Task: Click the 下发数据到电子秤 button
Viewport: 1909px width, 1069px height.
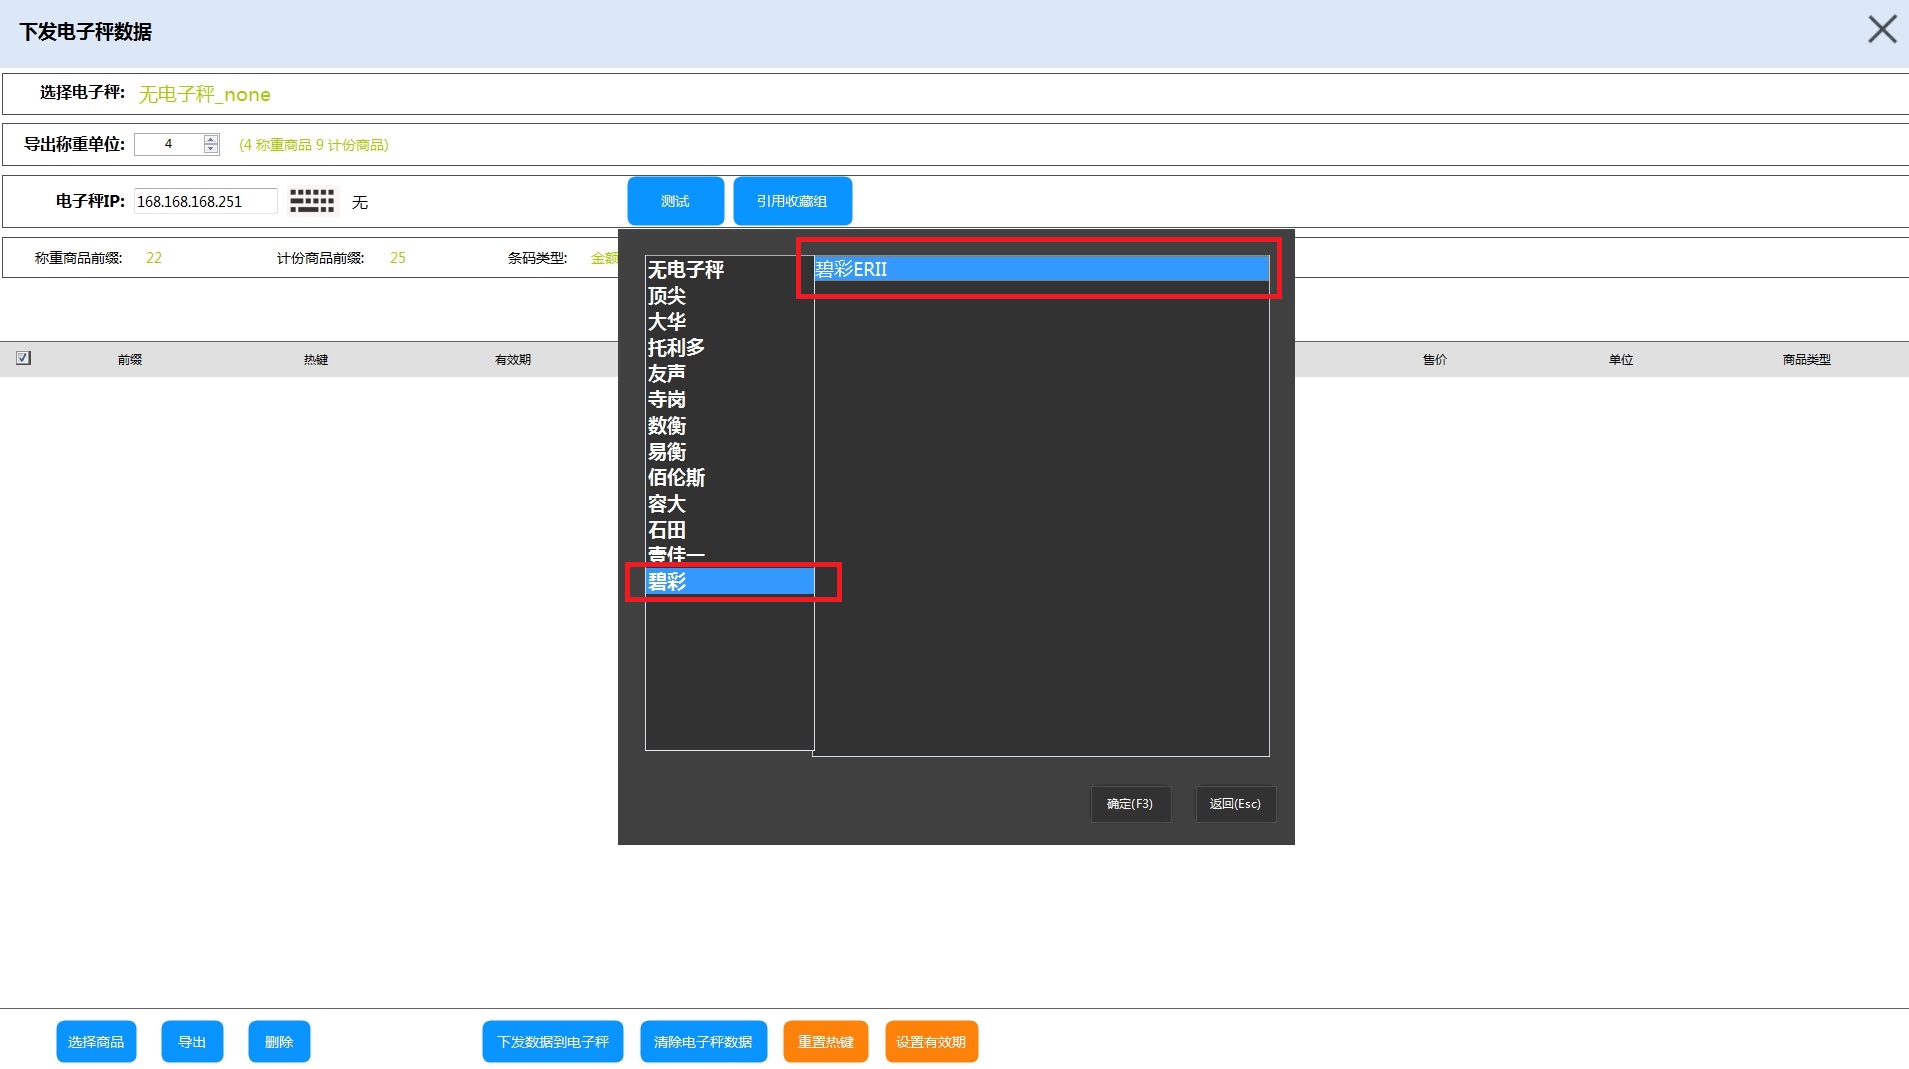Action: pyautogui.click(x=553, y=1042)
